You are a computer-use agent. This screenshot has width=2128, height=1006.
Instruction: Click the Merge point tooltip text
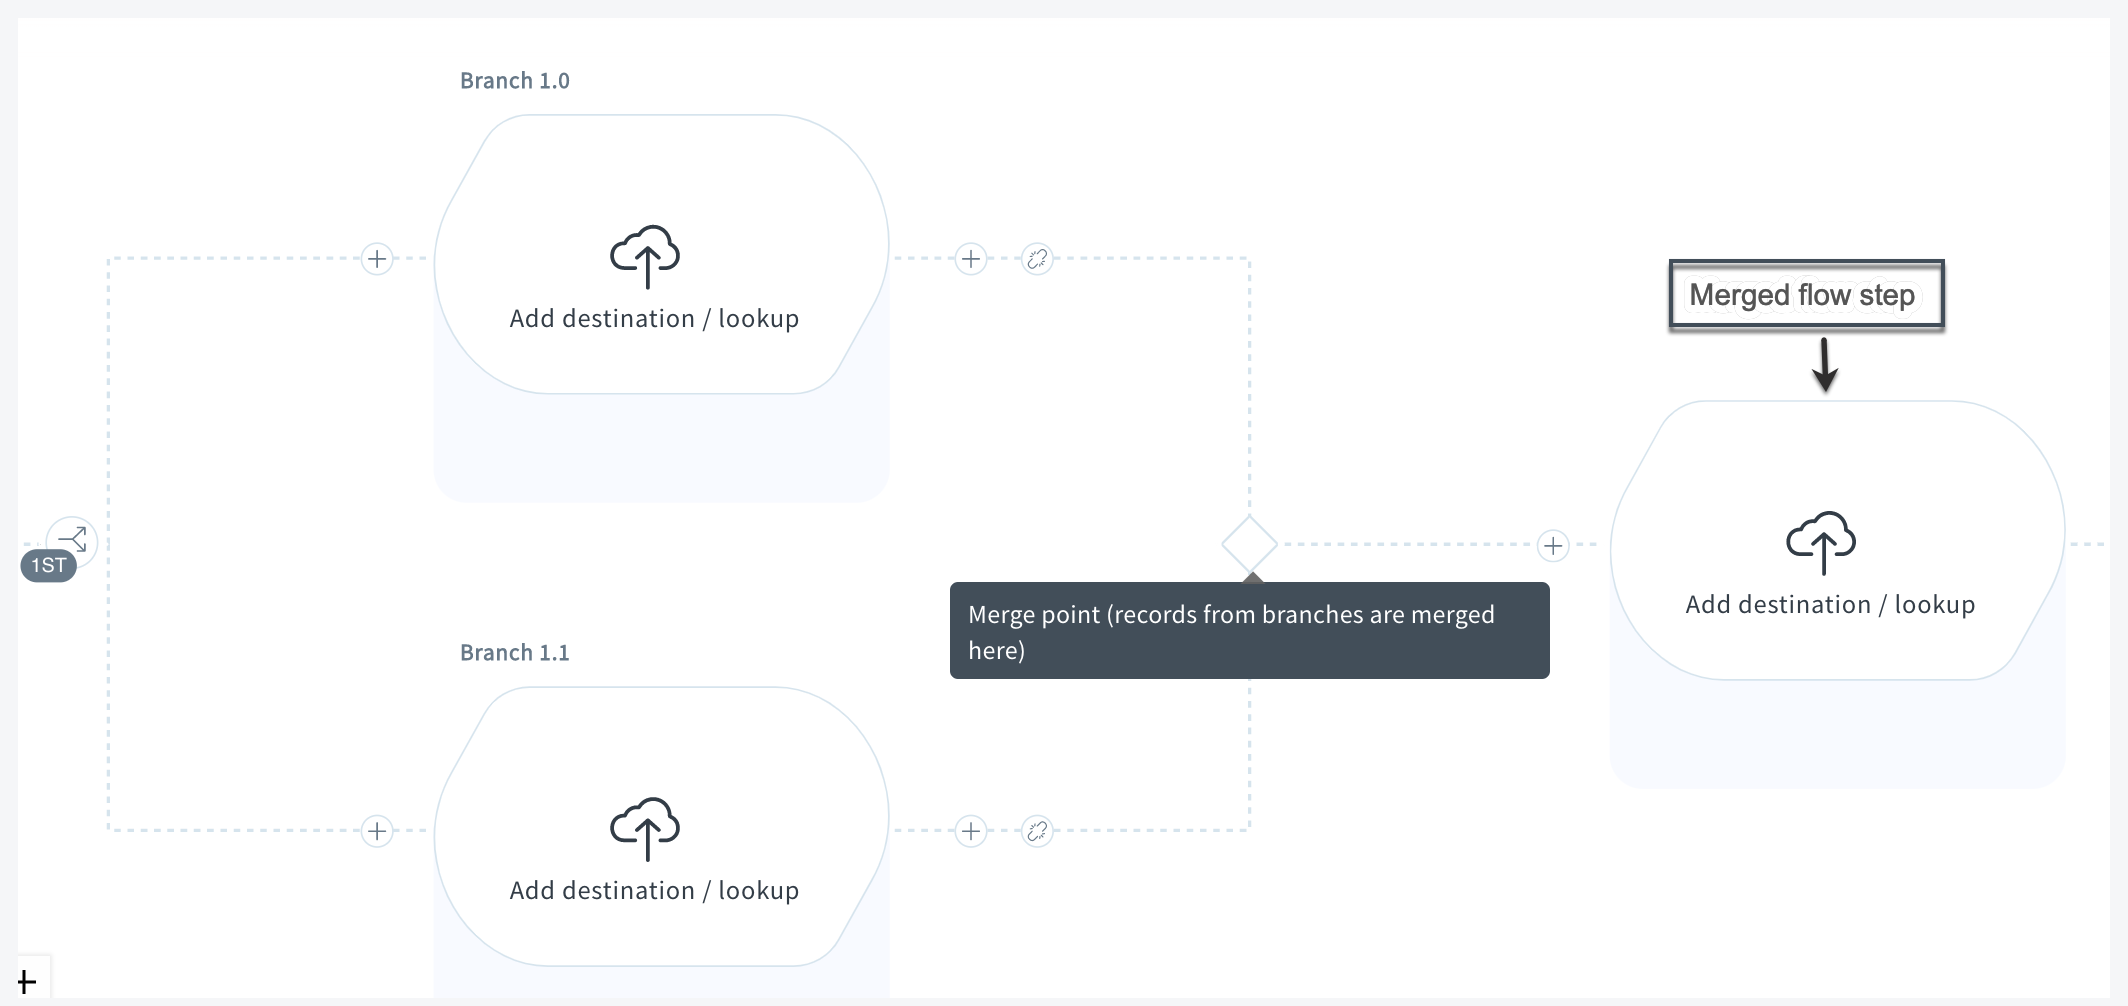click(x=1231, y=632)
